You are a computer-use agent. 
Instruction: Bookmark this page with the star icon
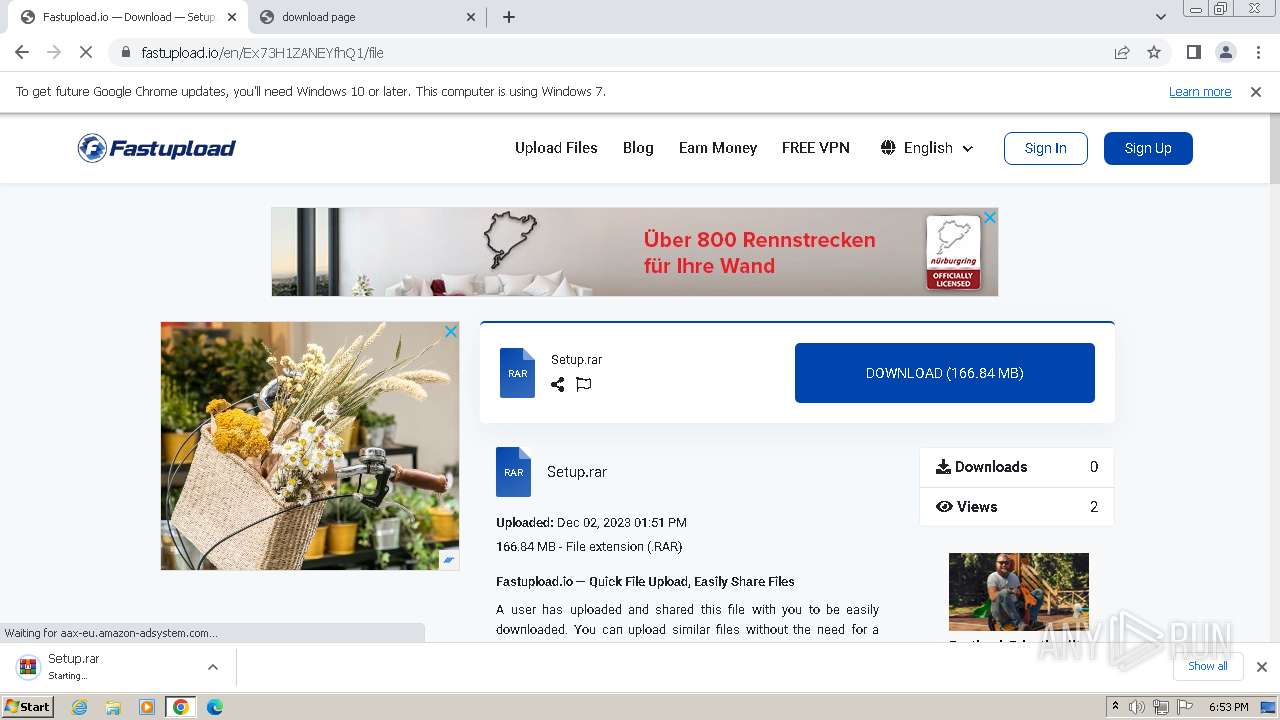(1154, 52)
